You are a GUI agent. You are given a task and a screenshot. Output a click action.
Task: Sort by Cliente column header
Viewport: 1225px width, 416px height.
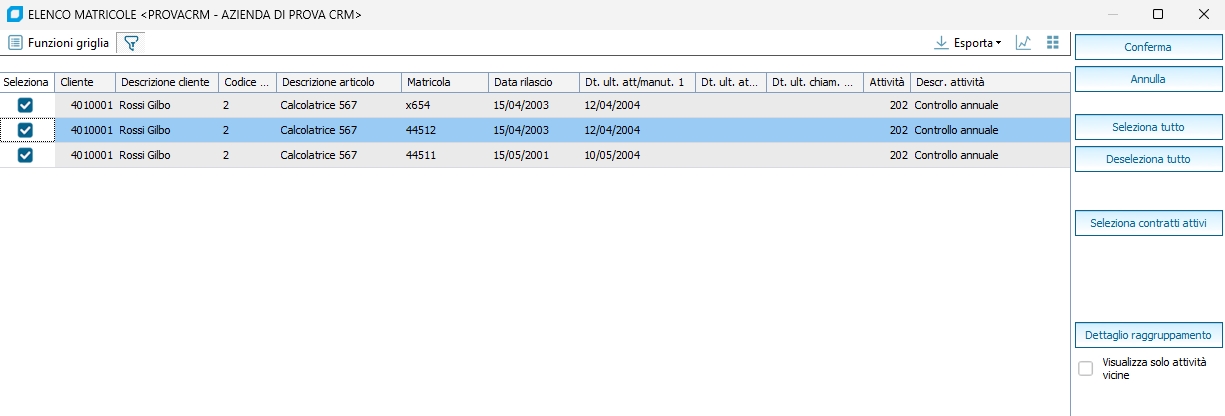click(x=85, y=82)
